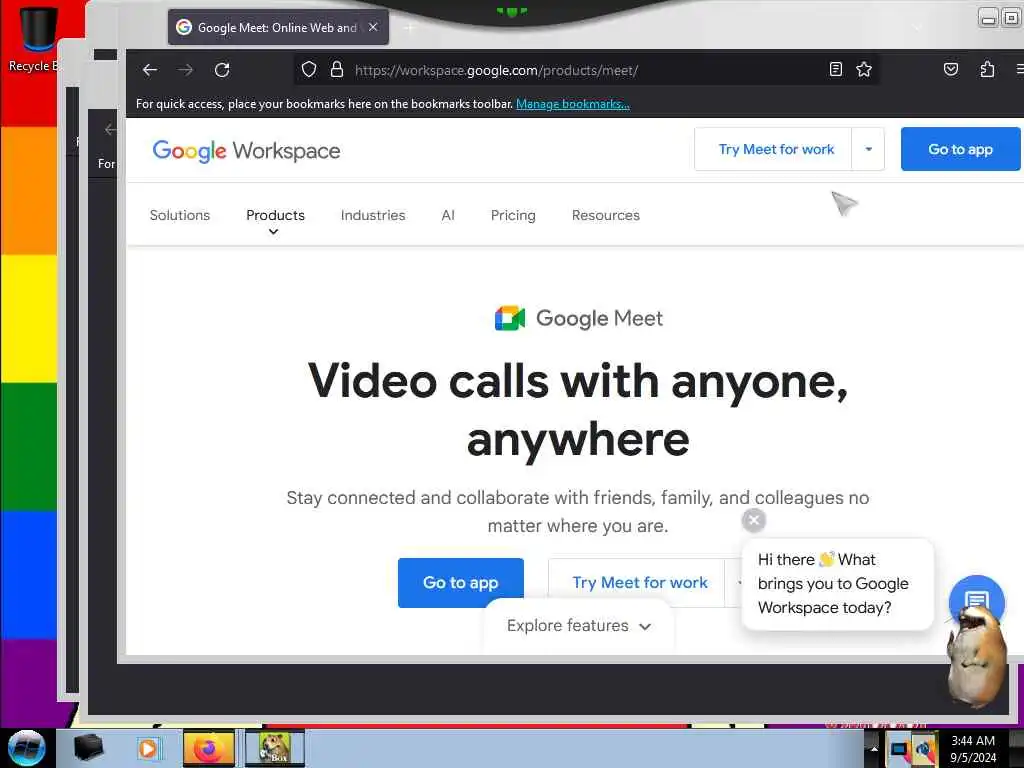Open the Manage bookmarks link
The image size is (1024, 768).
coord(573,104)
